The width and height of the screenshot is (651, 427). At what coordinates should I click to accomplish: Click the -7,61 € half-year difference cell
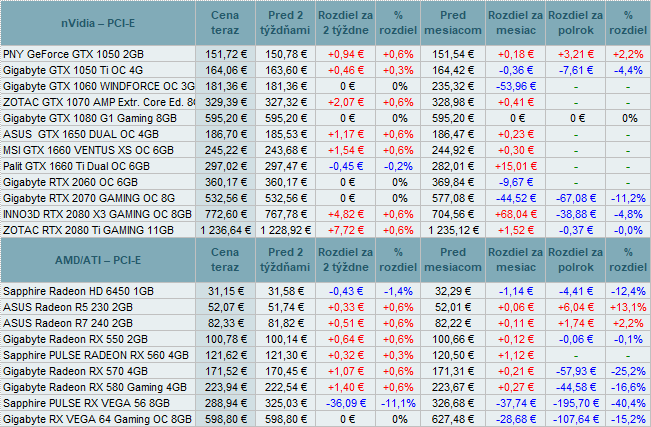tap(576, 70)
